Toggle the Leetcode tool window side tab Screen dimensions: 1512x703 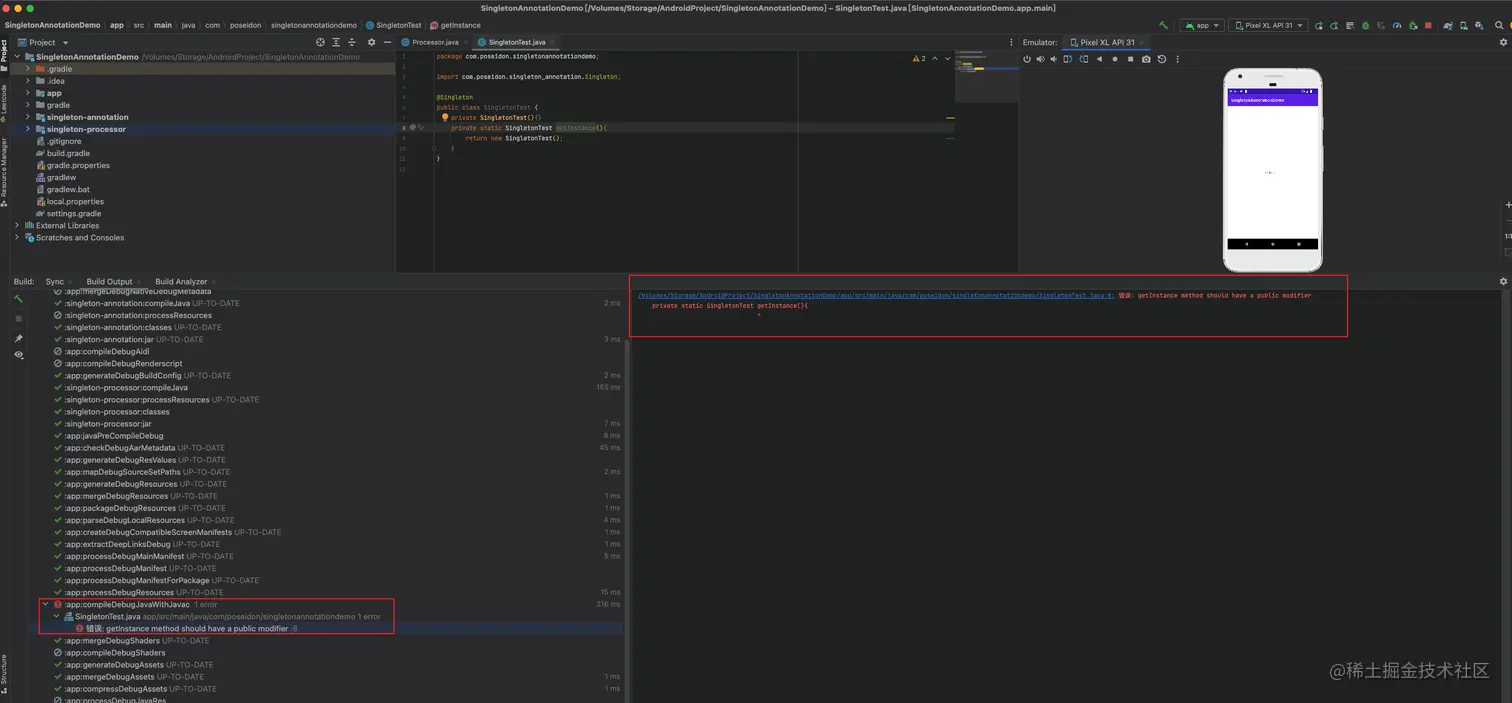coord(4,103)
